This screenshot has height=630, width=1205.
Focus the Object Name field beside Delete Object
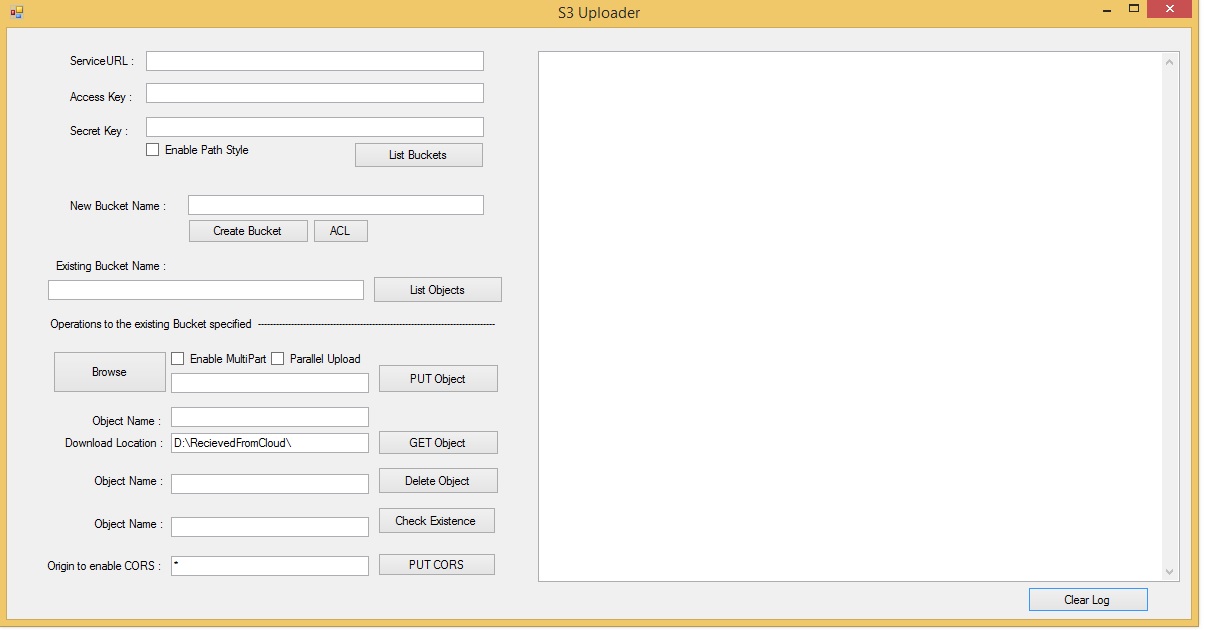[270, 484]
